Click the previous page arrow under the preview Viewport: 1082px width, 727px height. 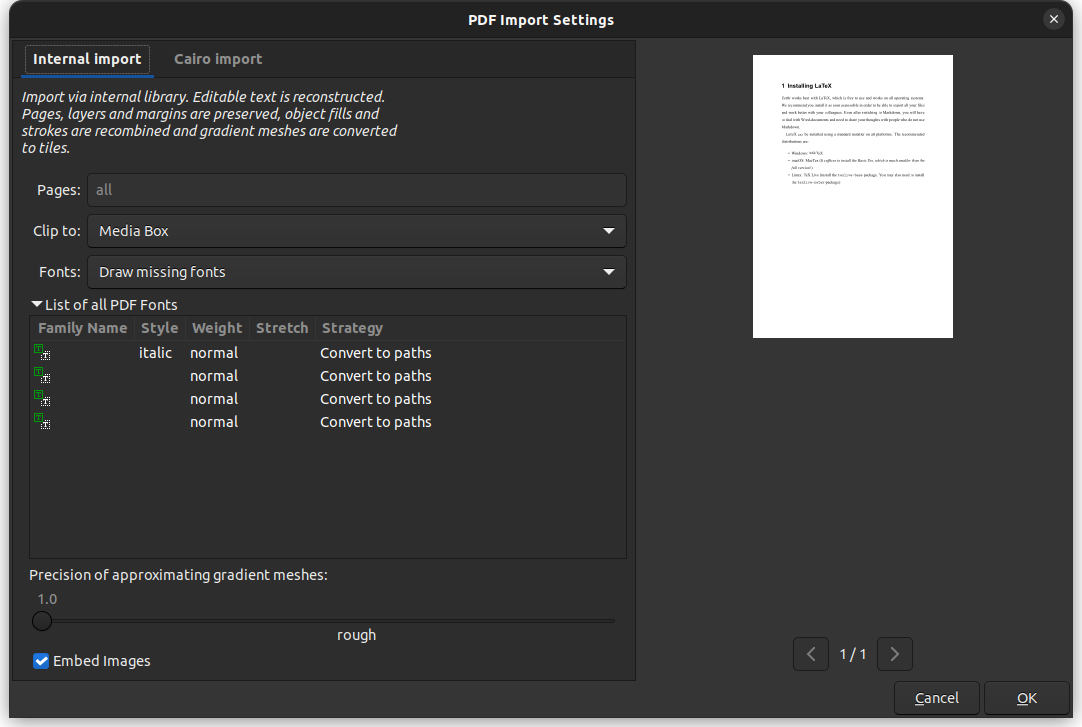coord(811,653)
